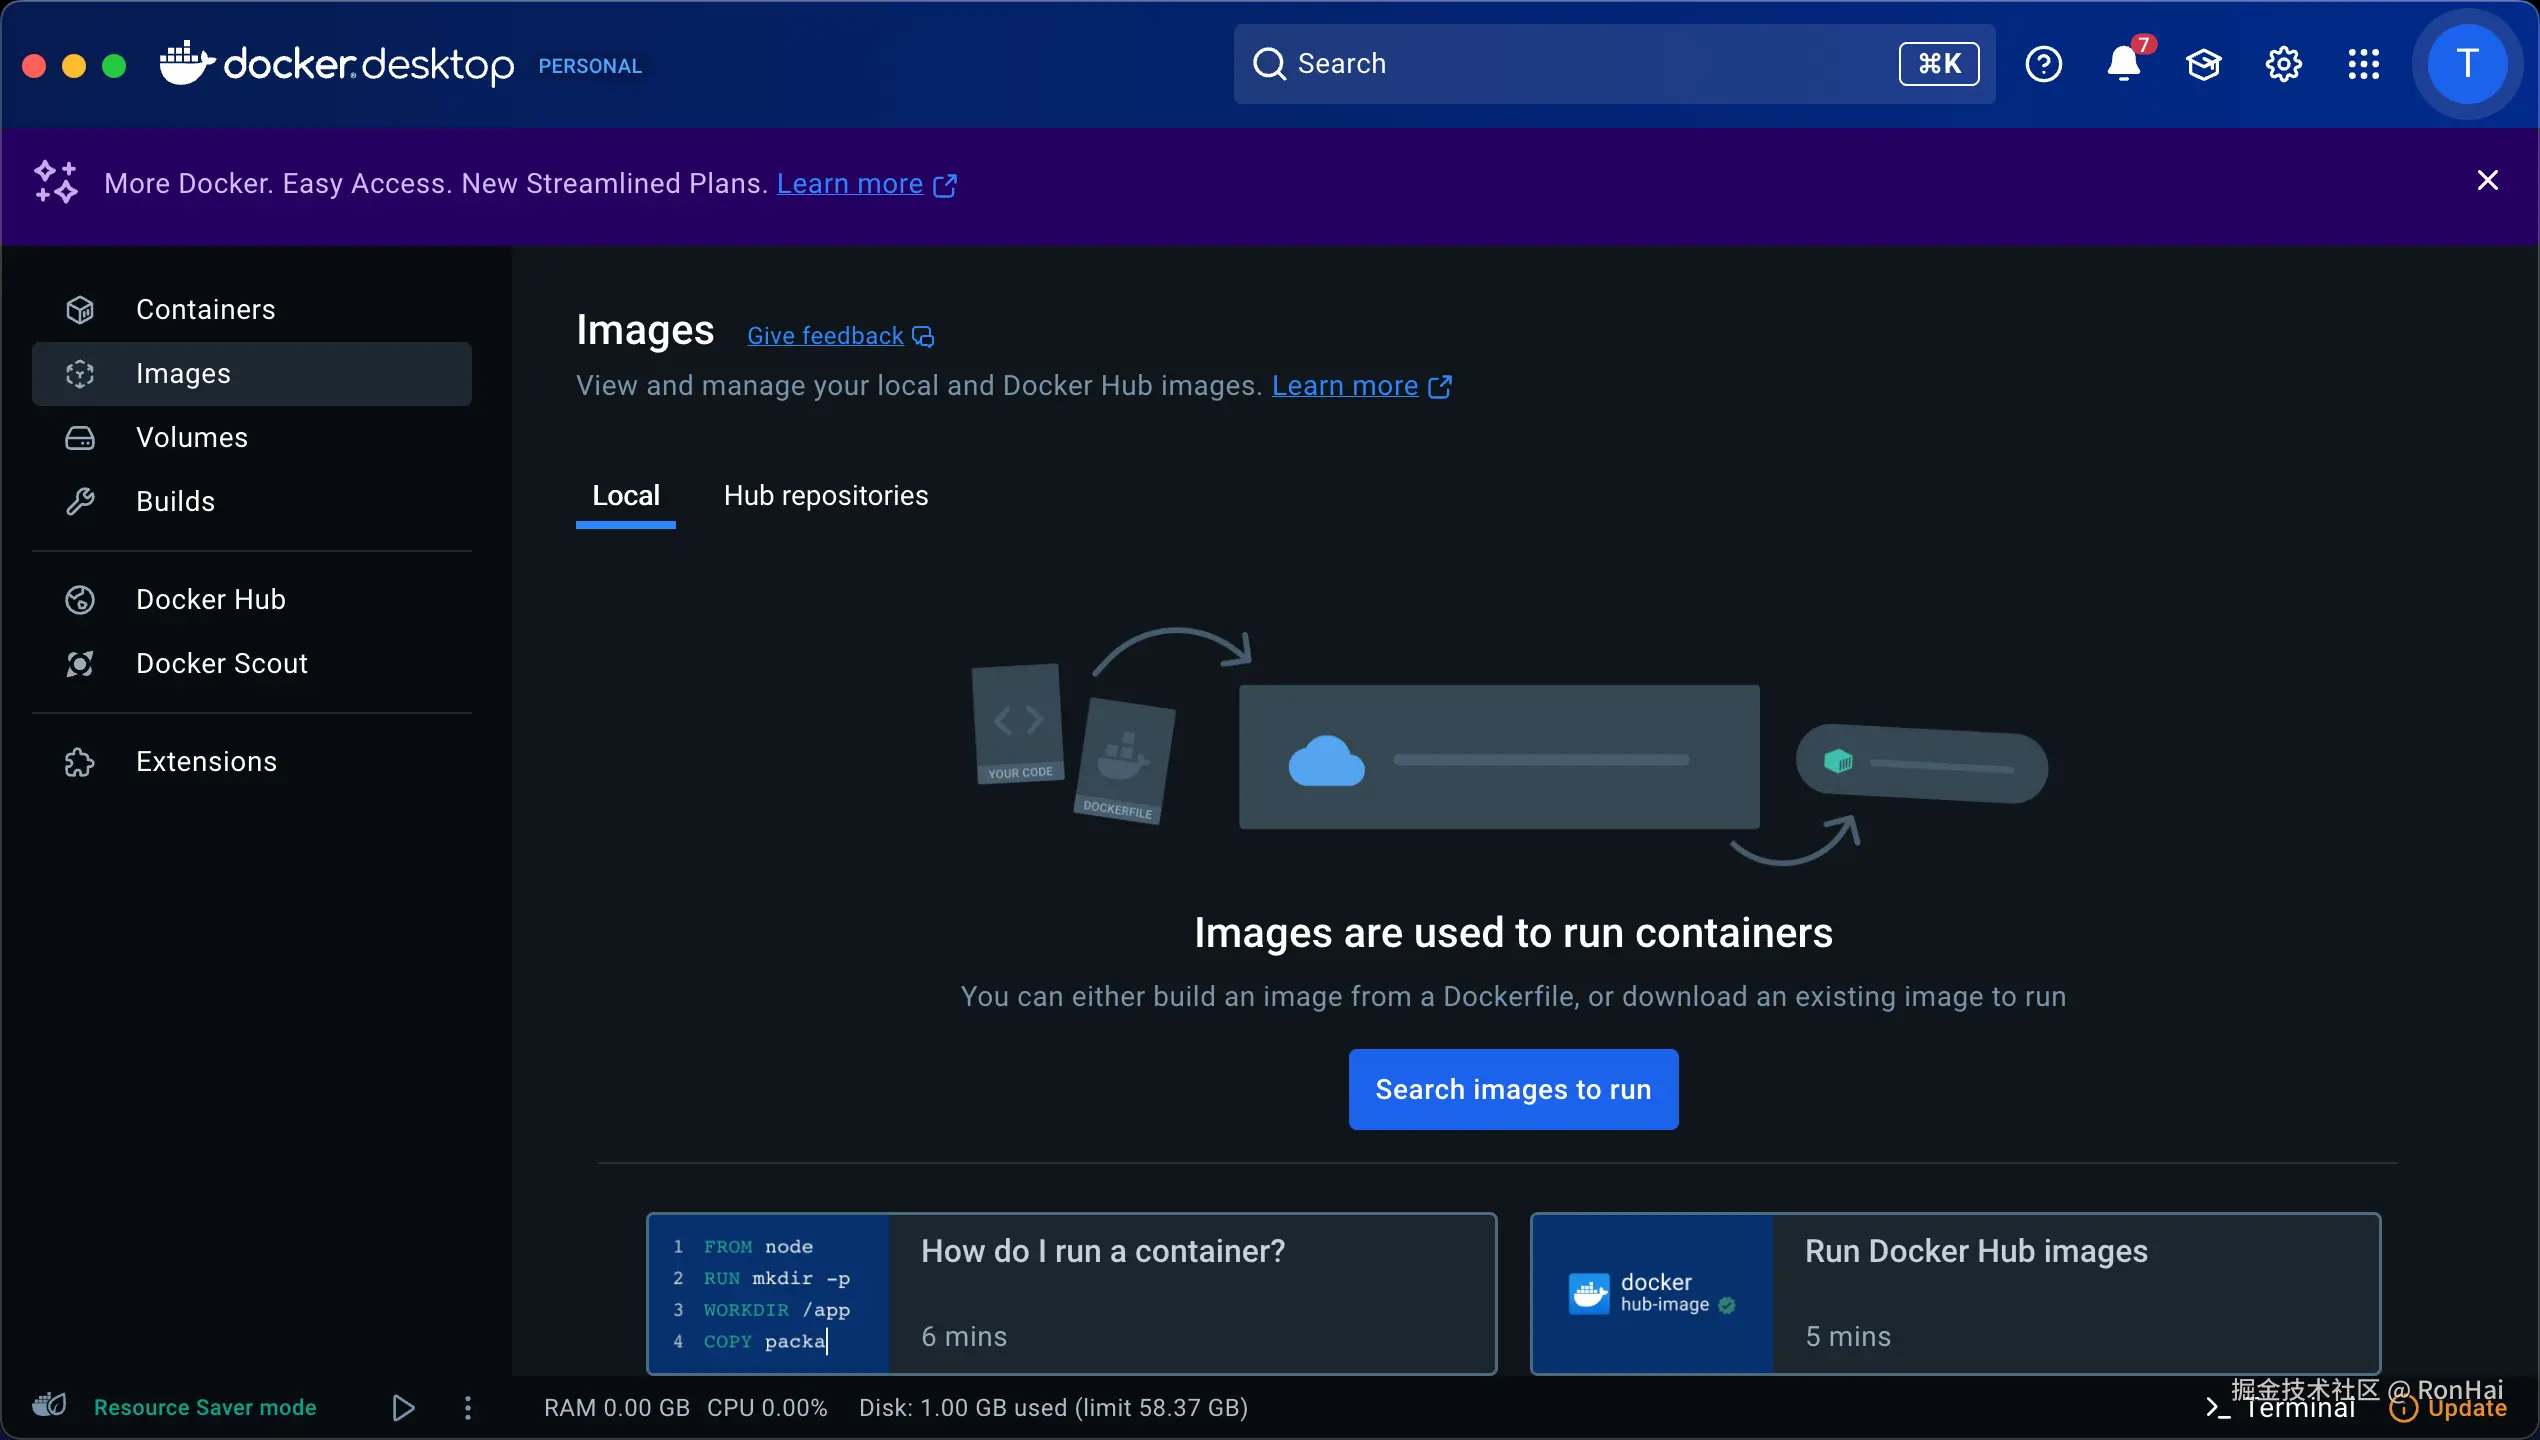The width and height of the screenshot is (2540, 1440).
Task: Click the Search images to run button
Action: coord(1513,1090)
